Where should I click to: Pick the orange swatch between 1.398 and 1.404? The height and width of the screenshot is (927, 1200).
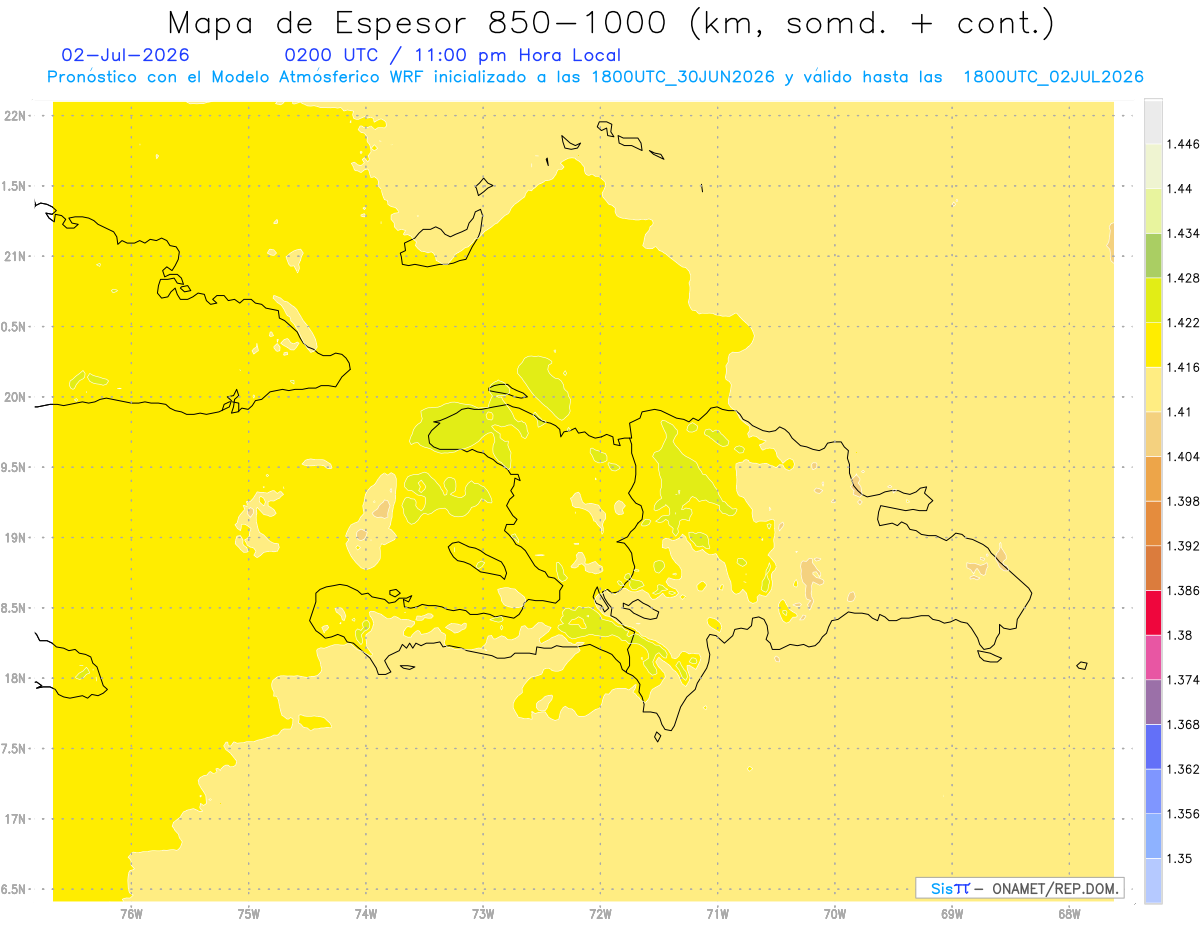coord(1153,479)
